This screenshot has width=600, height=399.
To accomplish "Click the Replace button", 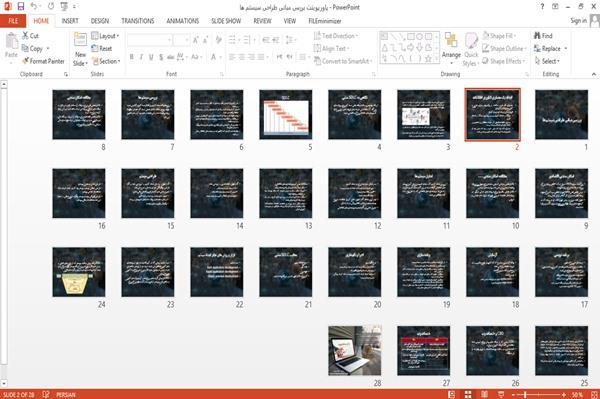I will [550, 49].
